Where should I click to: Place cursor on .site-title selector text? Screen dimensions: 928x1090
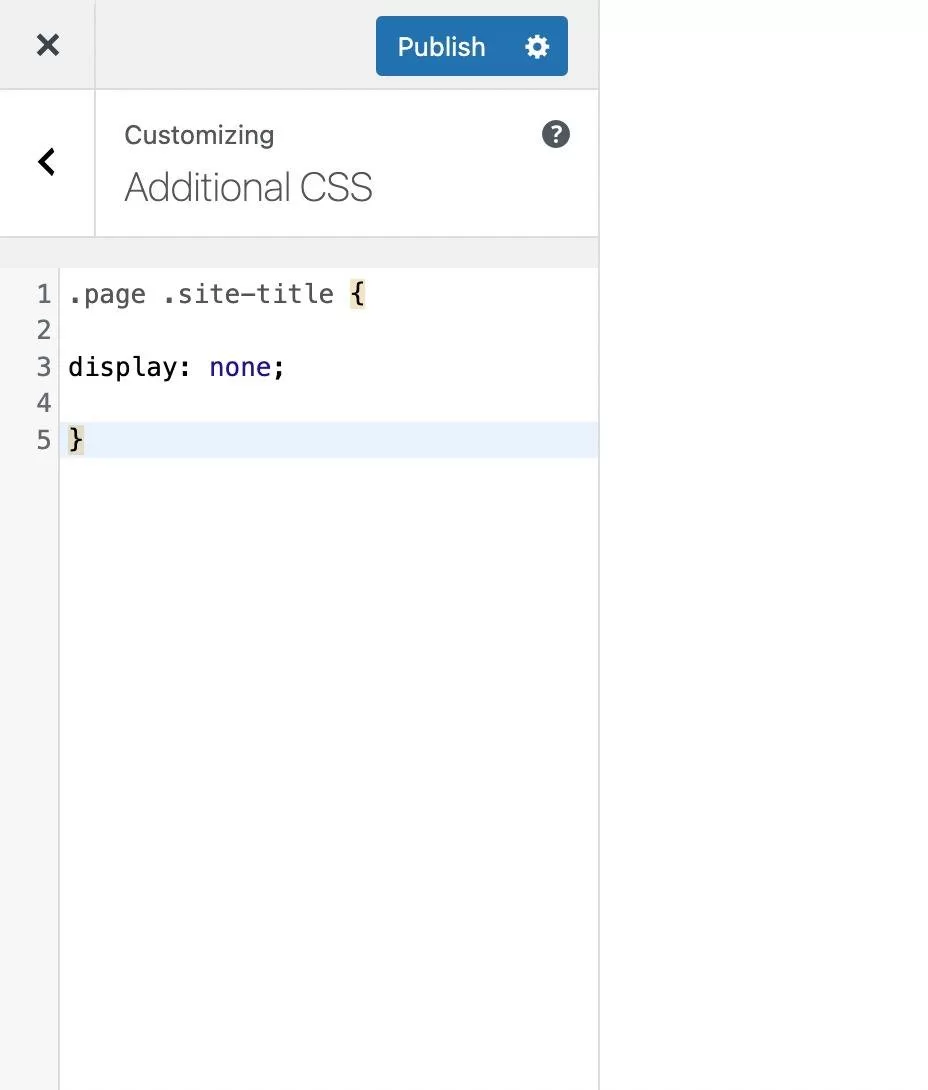[x=248, y=294]
